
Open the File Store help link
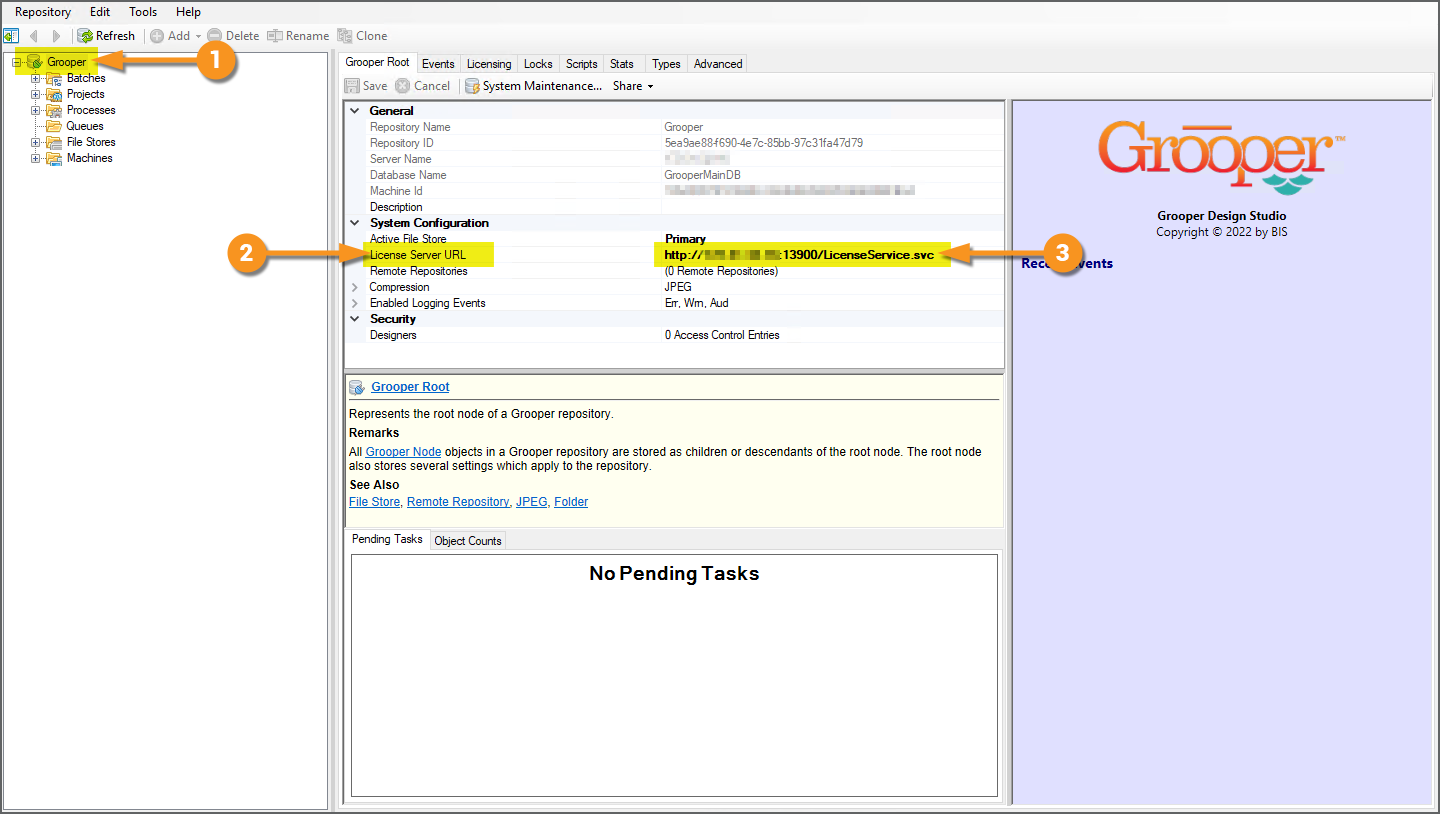[374, 502]
